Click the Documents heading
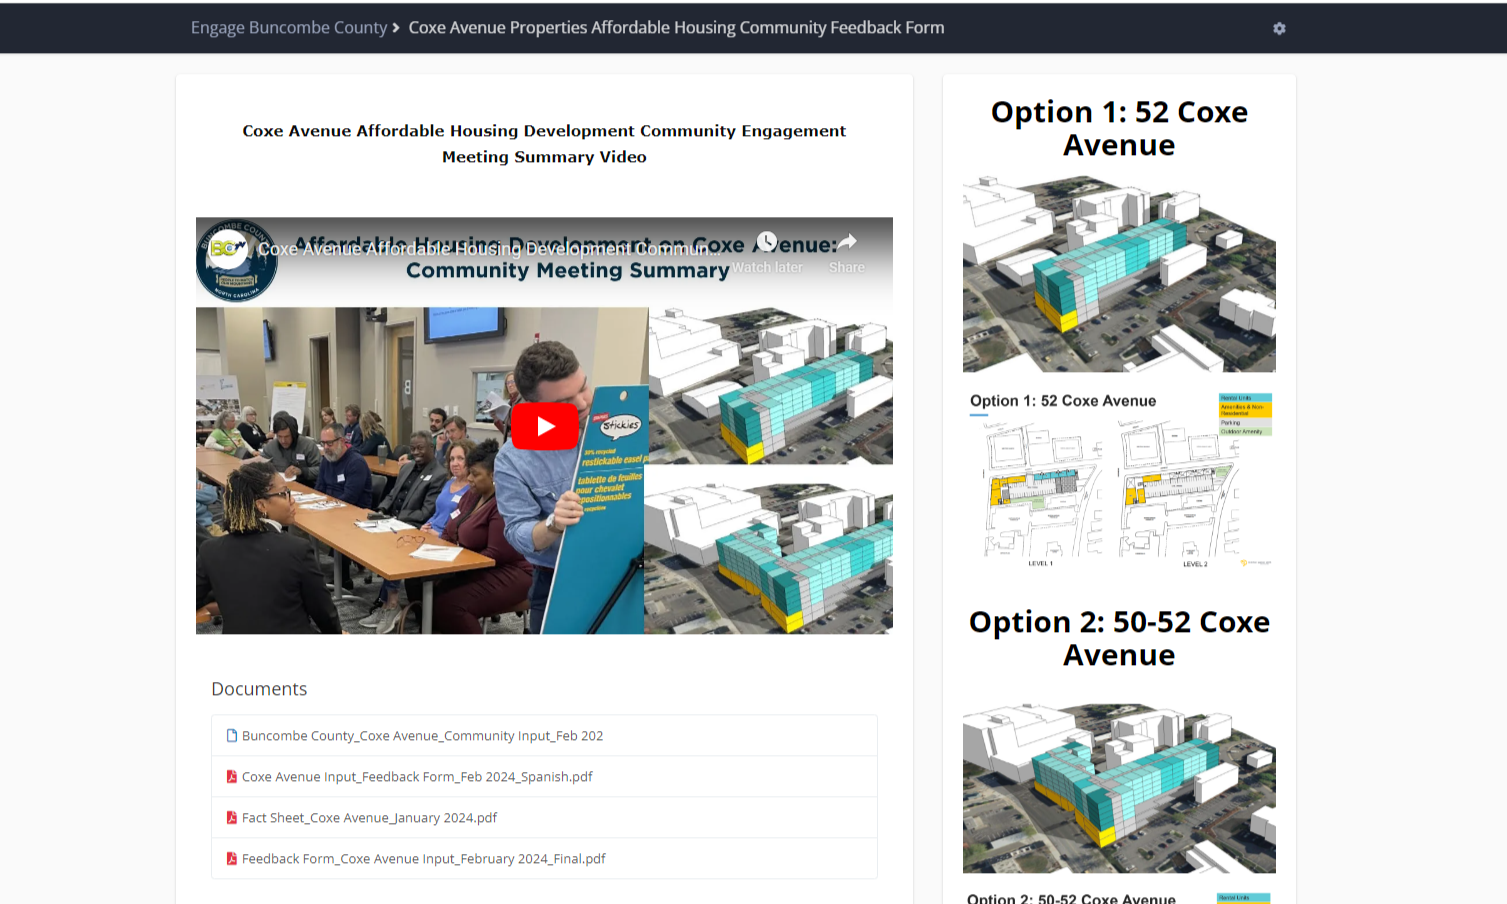This screenshot has width=1507, height=904. coord(259,689)
